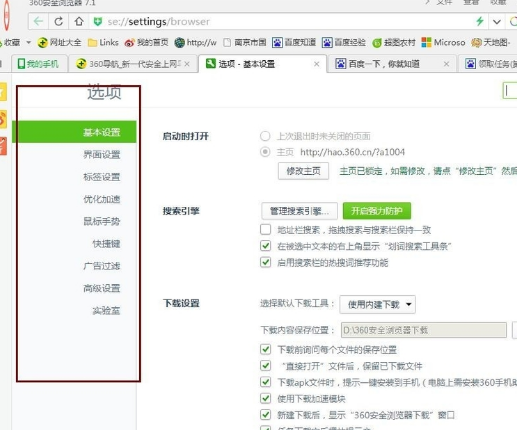
Task: Close the 选项 - 基本设置 tab
Action: tap(317, 64)
